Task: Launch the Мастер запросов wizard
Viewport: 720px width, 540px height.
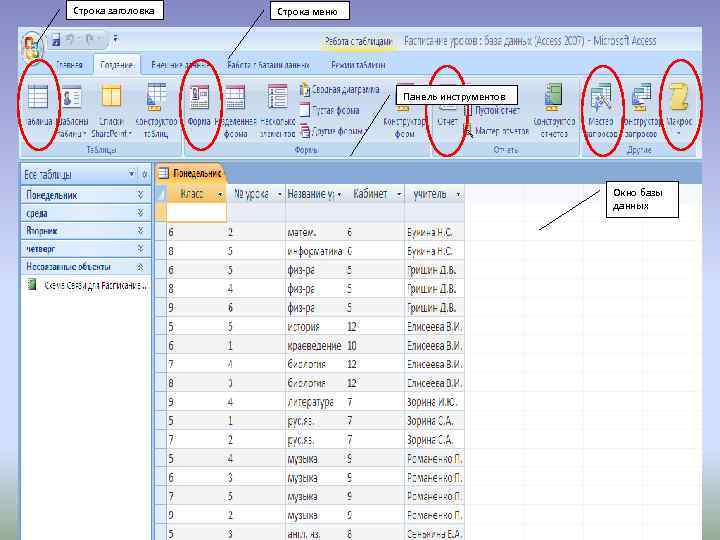Action: [x=601, y=110]
